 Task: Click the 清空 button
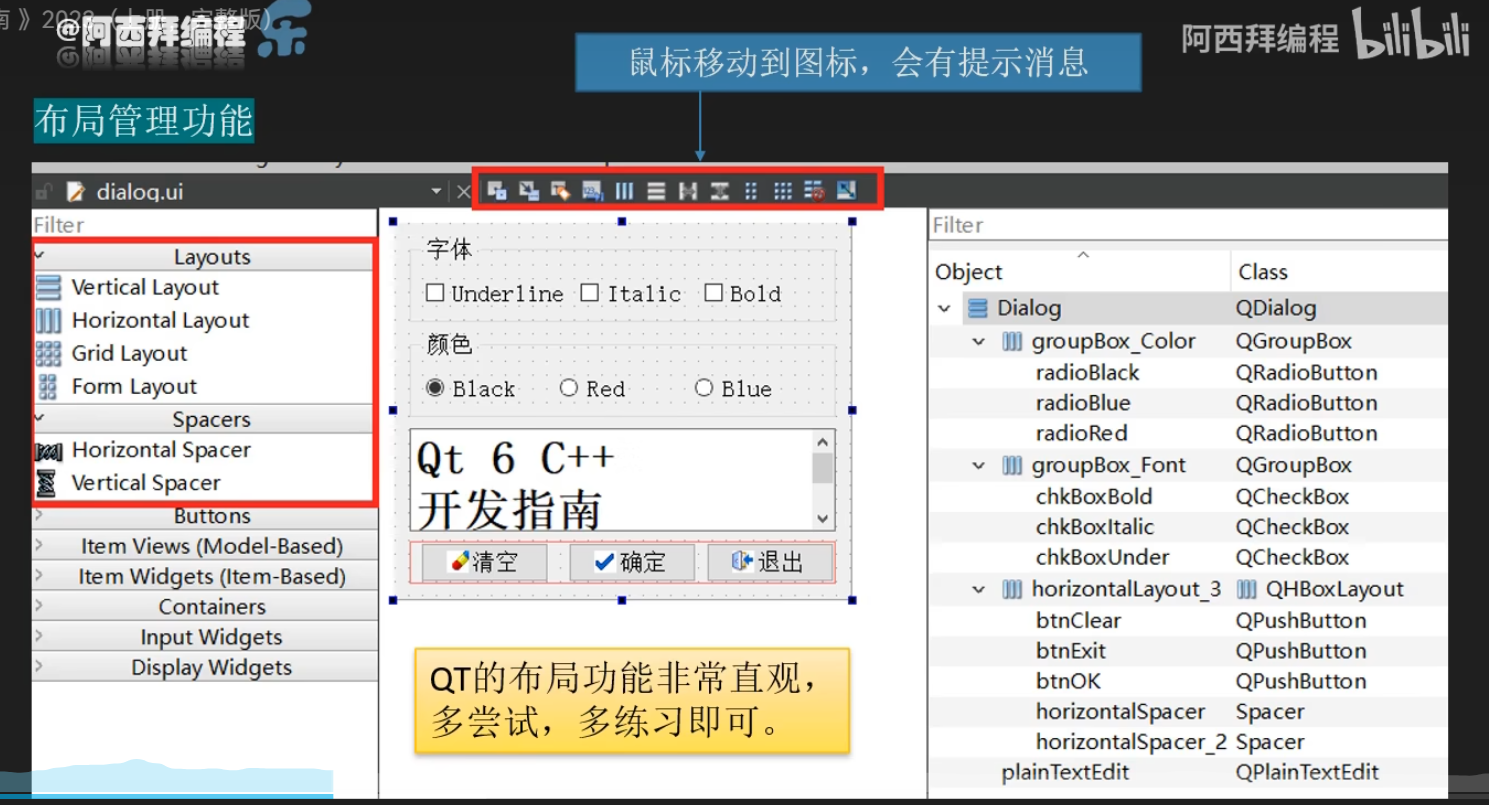point(484,562)
